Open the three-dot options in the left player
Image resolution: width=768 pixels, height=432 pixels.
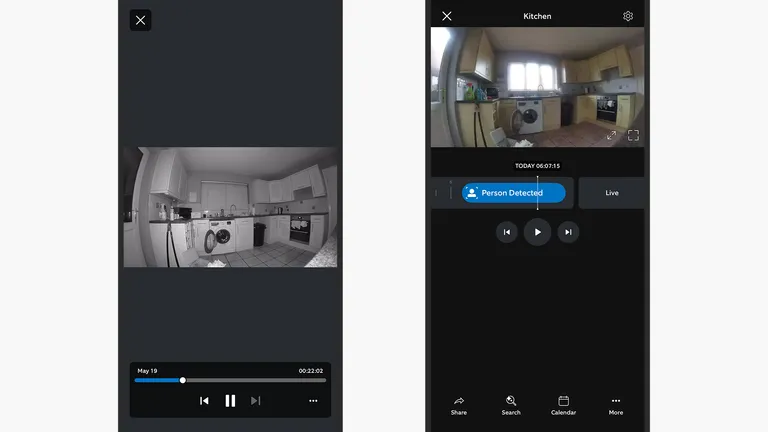tap(313, 400)
